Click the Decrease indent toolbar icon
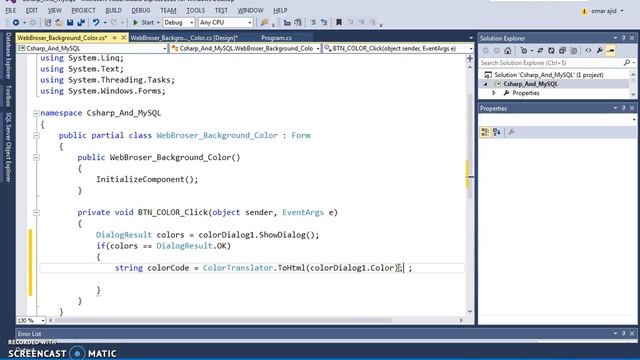This screenshot has width=640, height=360. tap(287, 23)
